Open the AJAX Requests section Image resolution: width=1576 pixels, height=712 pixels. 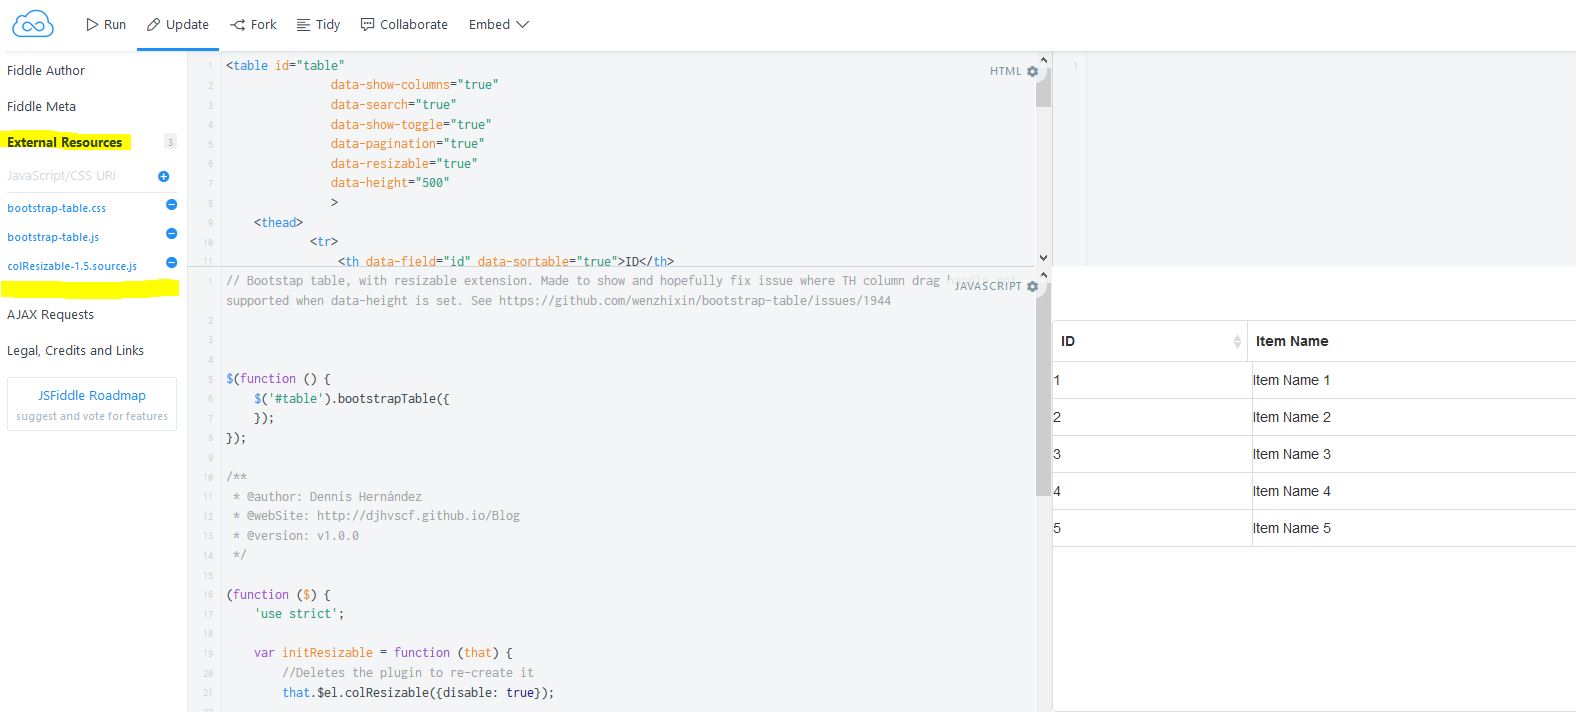click(50, 314)
